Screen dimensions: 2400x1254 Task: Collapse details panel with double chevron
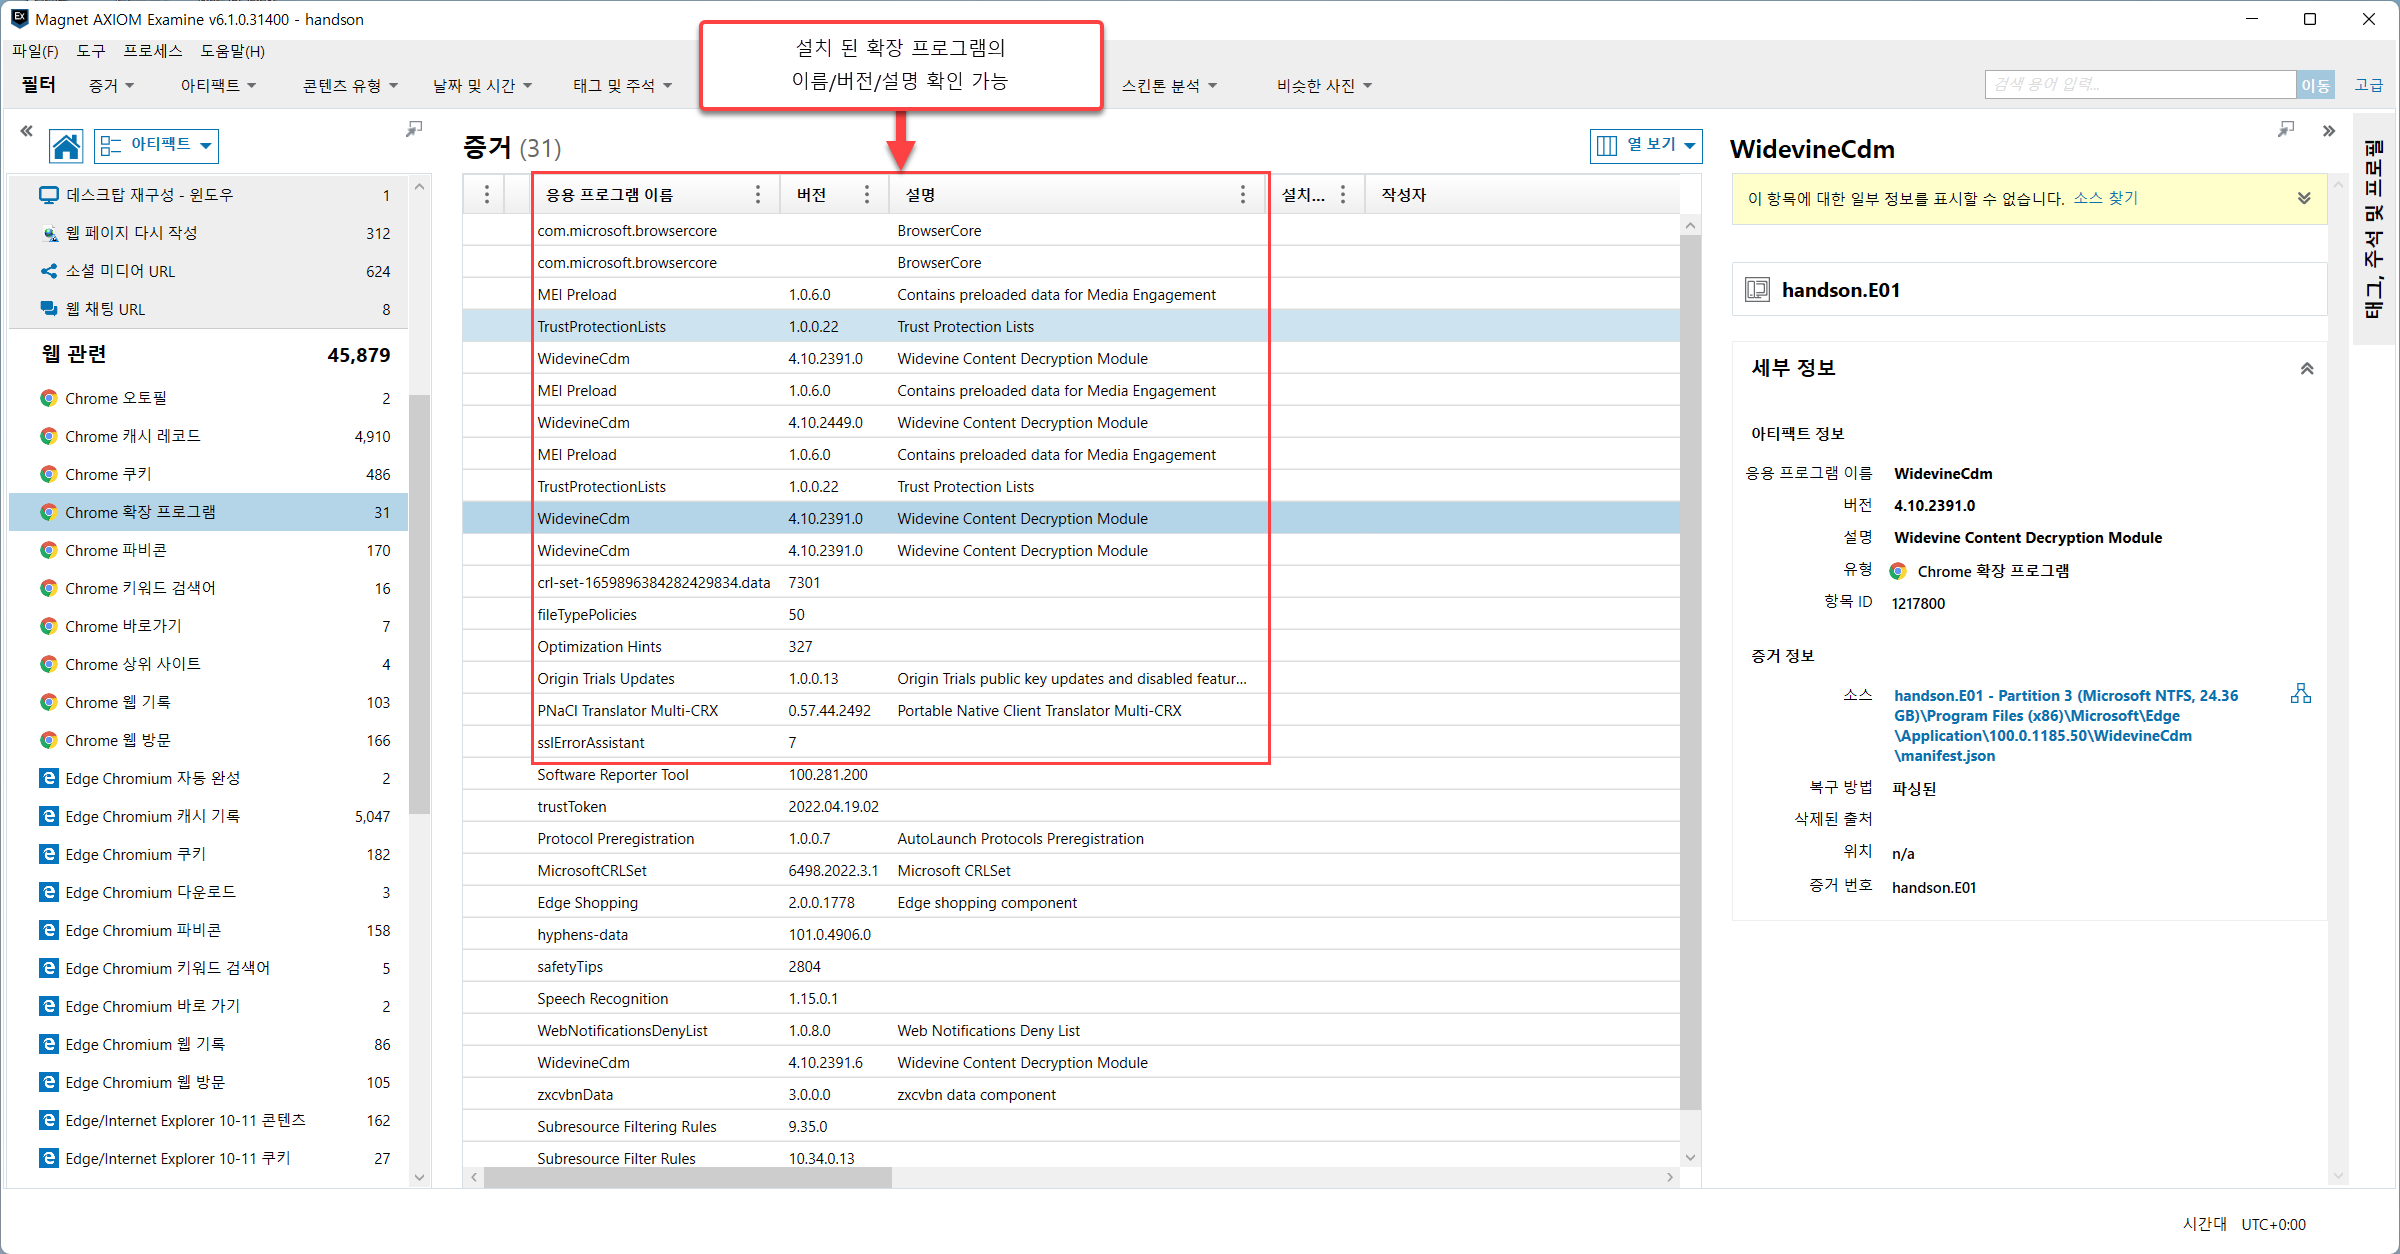(2329, 131)
